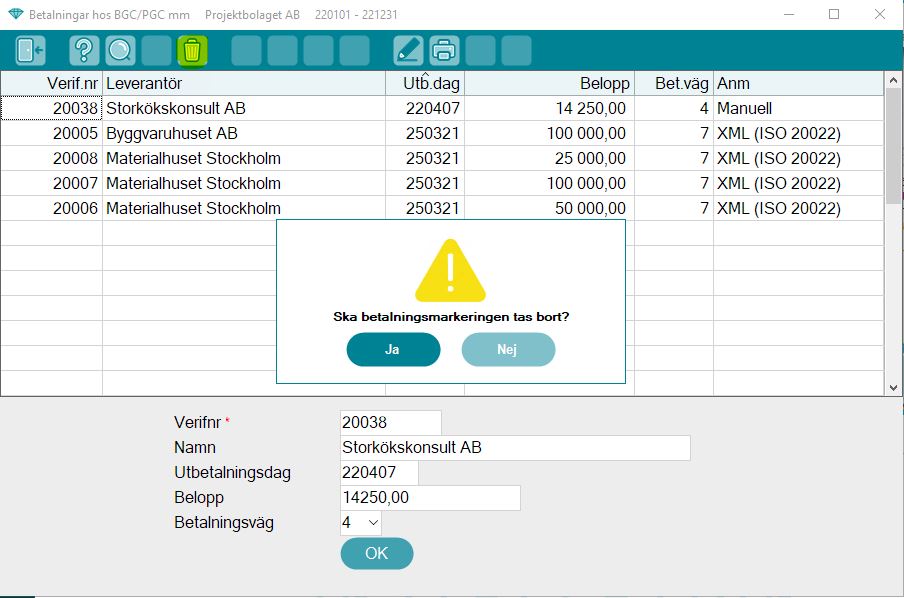The height and width of the screenshot is (598, 904).
Task: Select verification number 20007 cell
Action: tap(51, 183)
